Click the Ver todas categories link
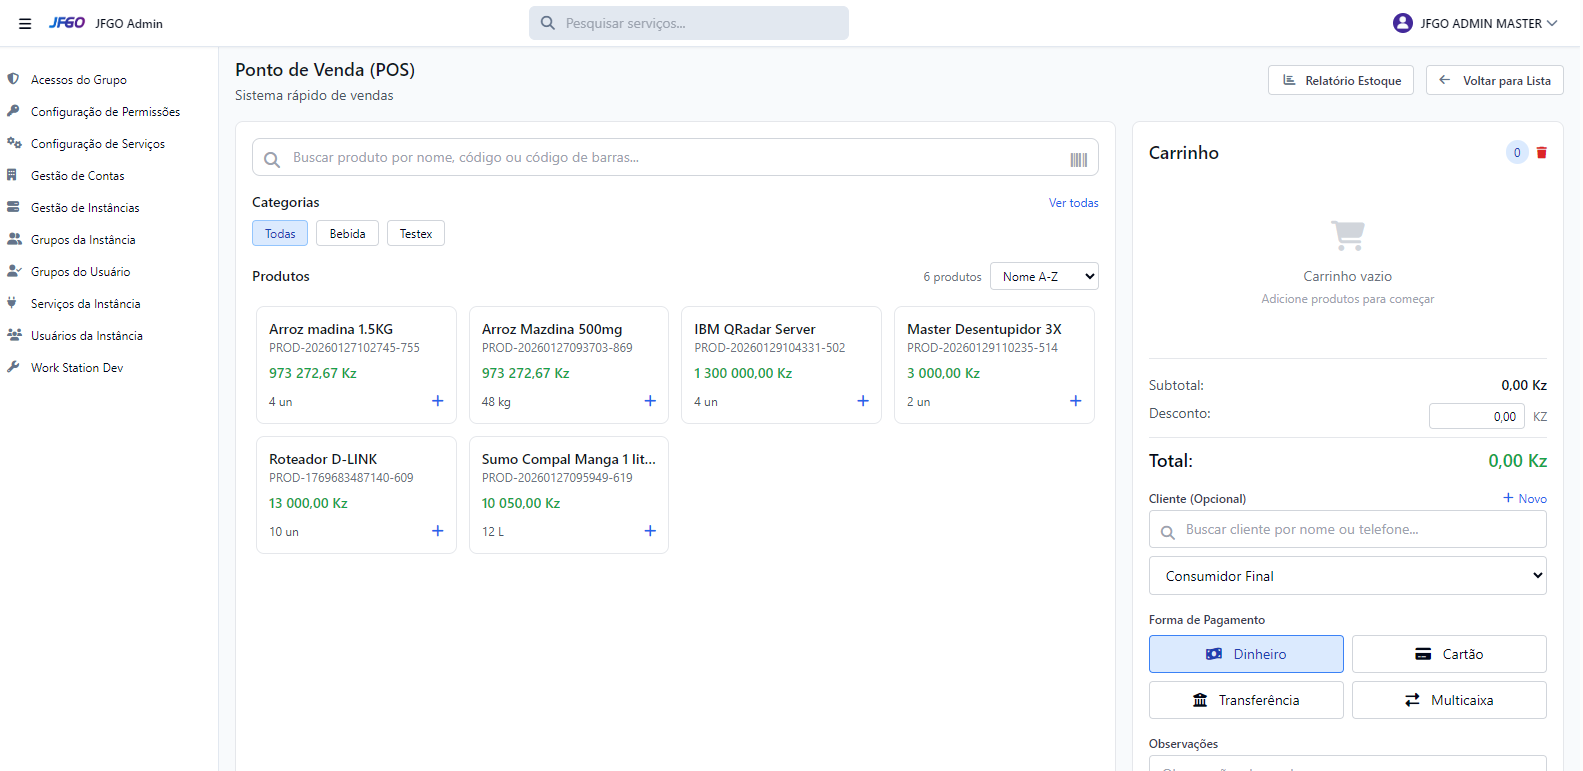Screen dimensions: 1583x771 coord(1073,203)
